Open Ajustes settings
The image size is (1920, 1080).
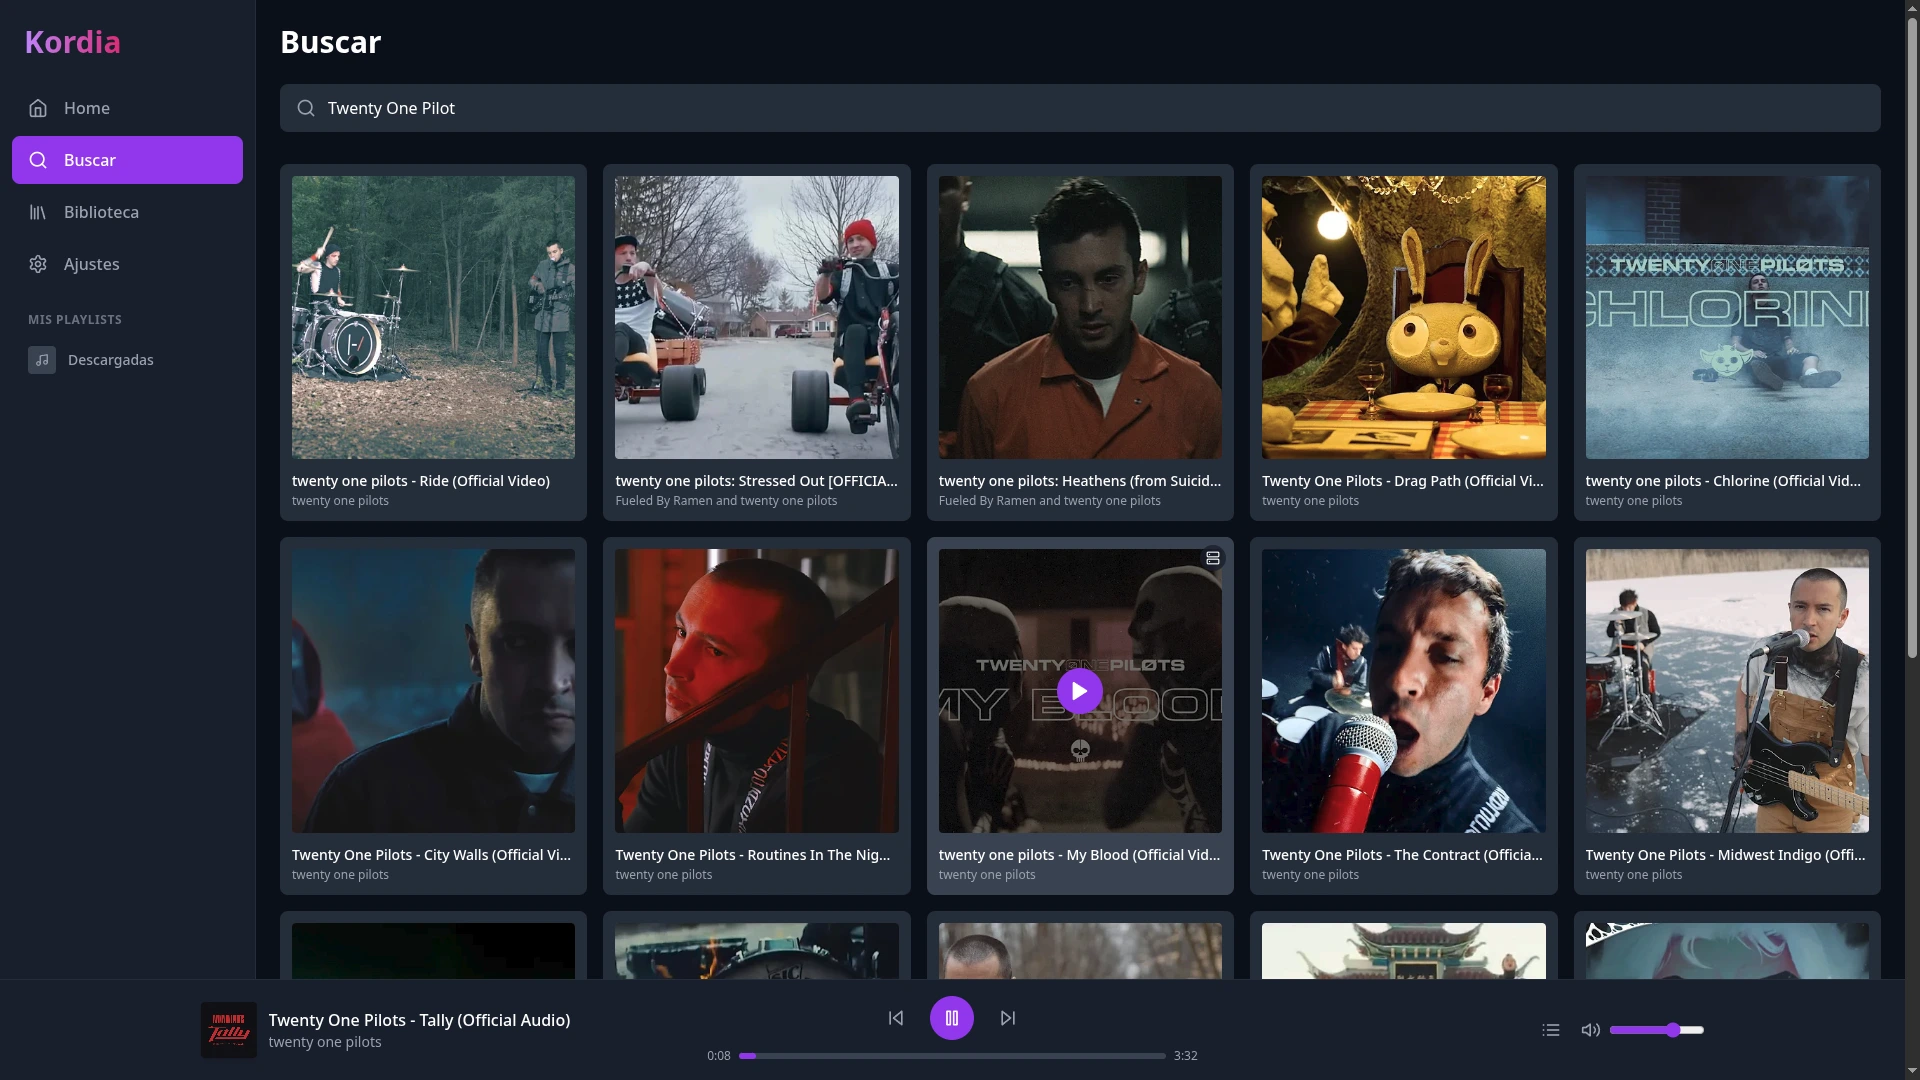(127, 264)
